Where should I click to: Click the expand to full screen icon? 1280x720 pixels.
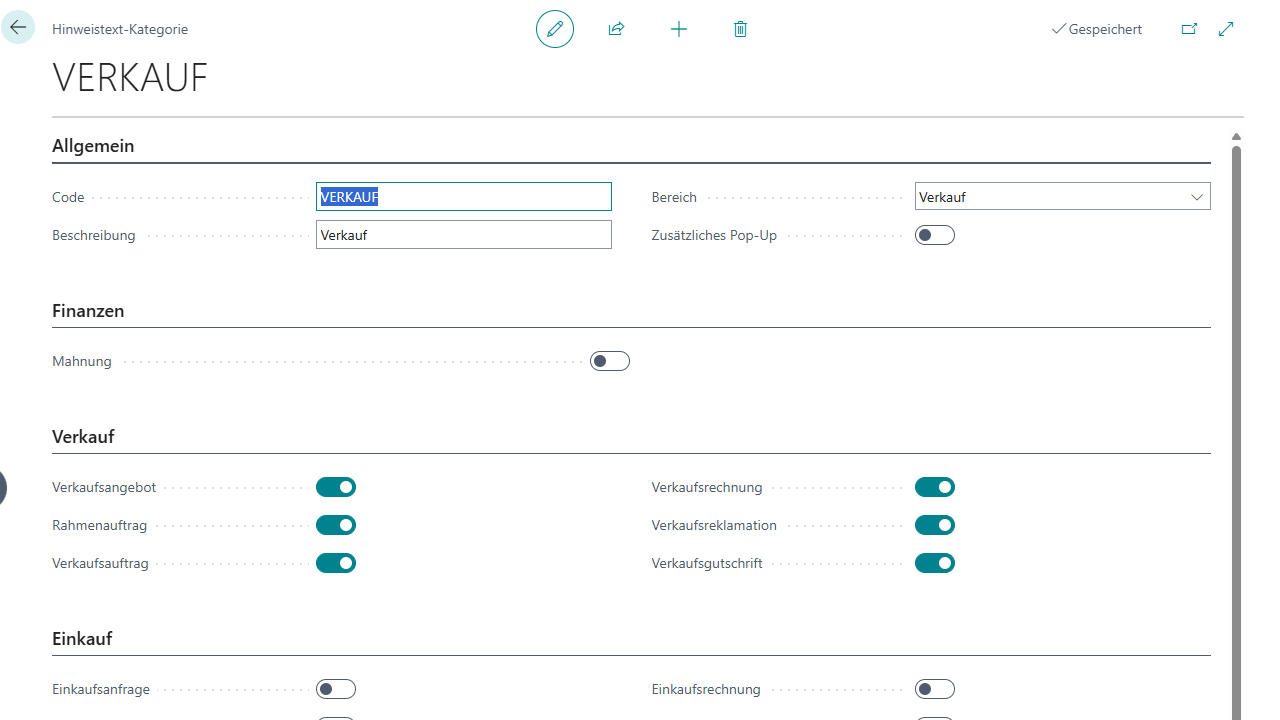click(x=1226, y=29)
